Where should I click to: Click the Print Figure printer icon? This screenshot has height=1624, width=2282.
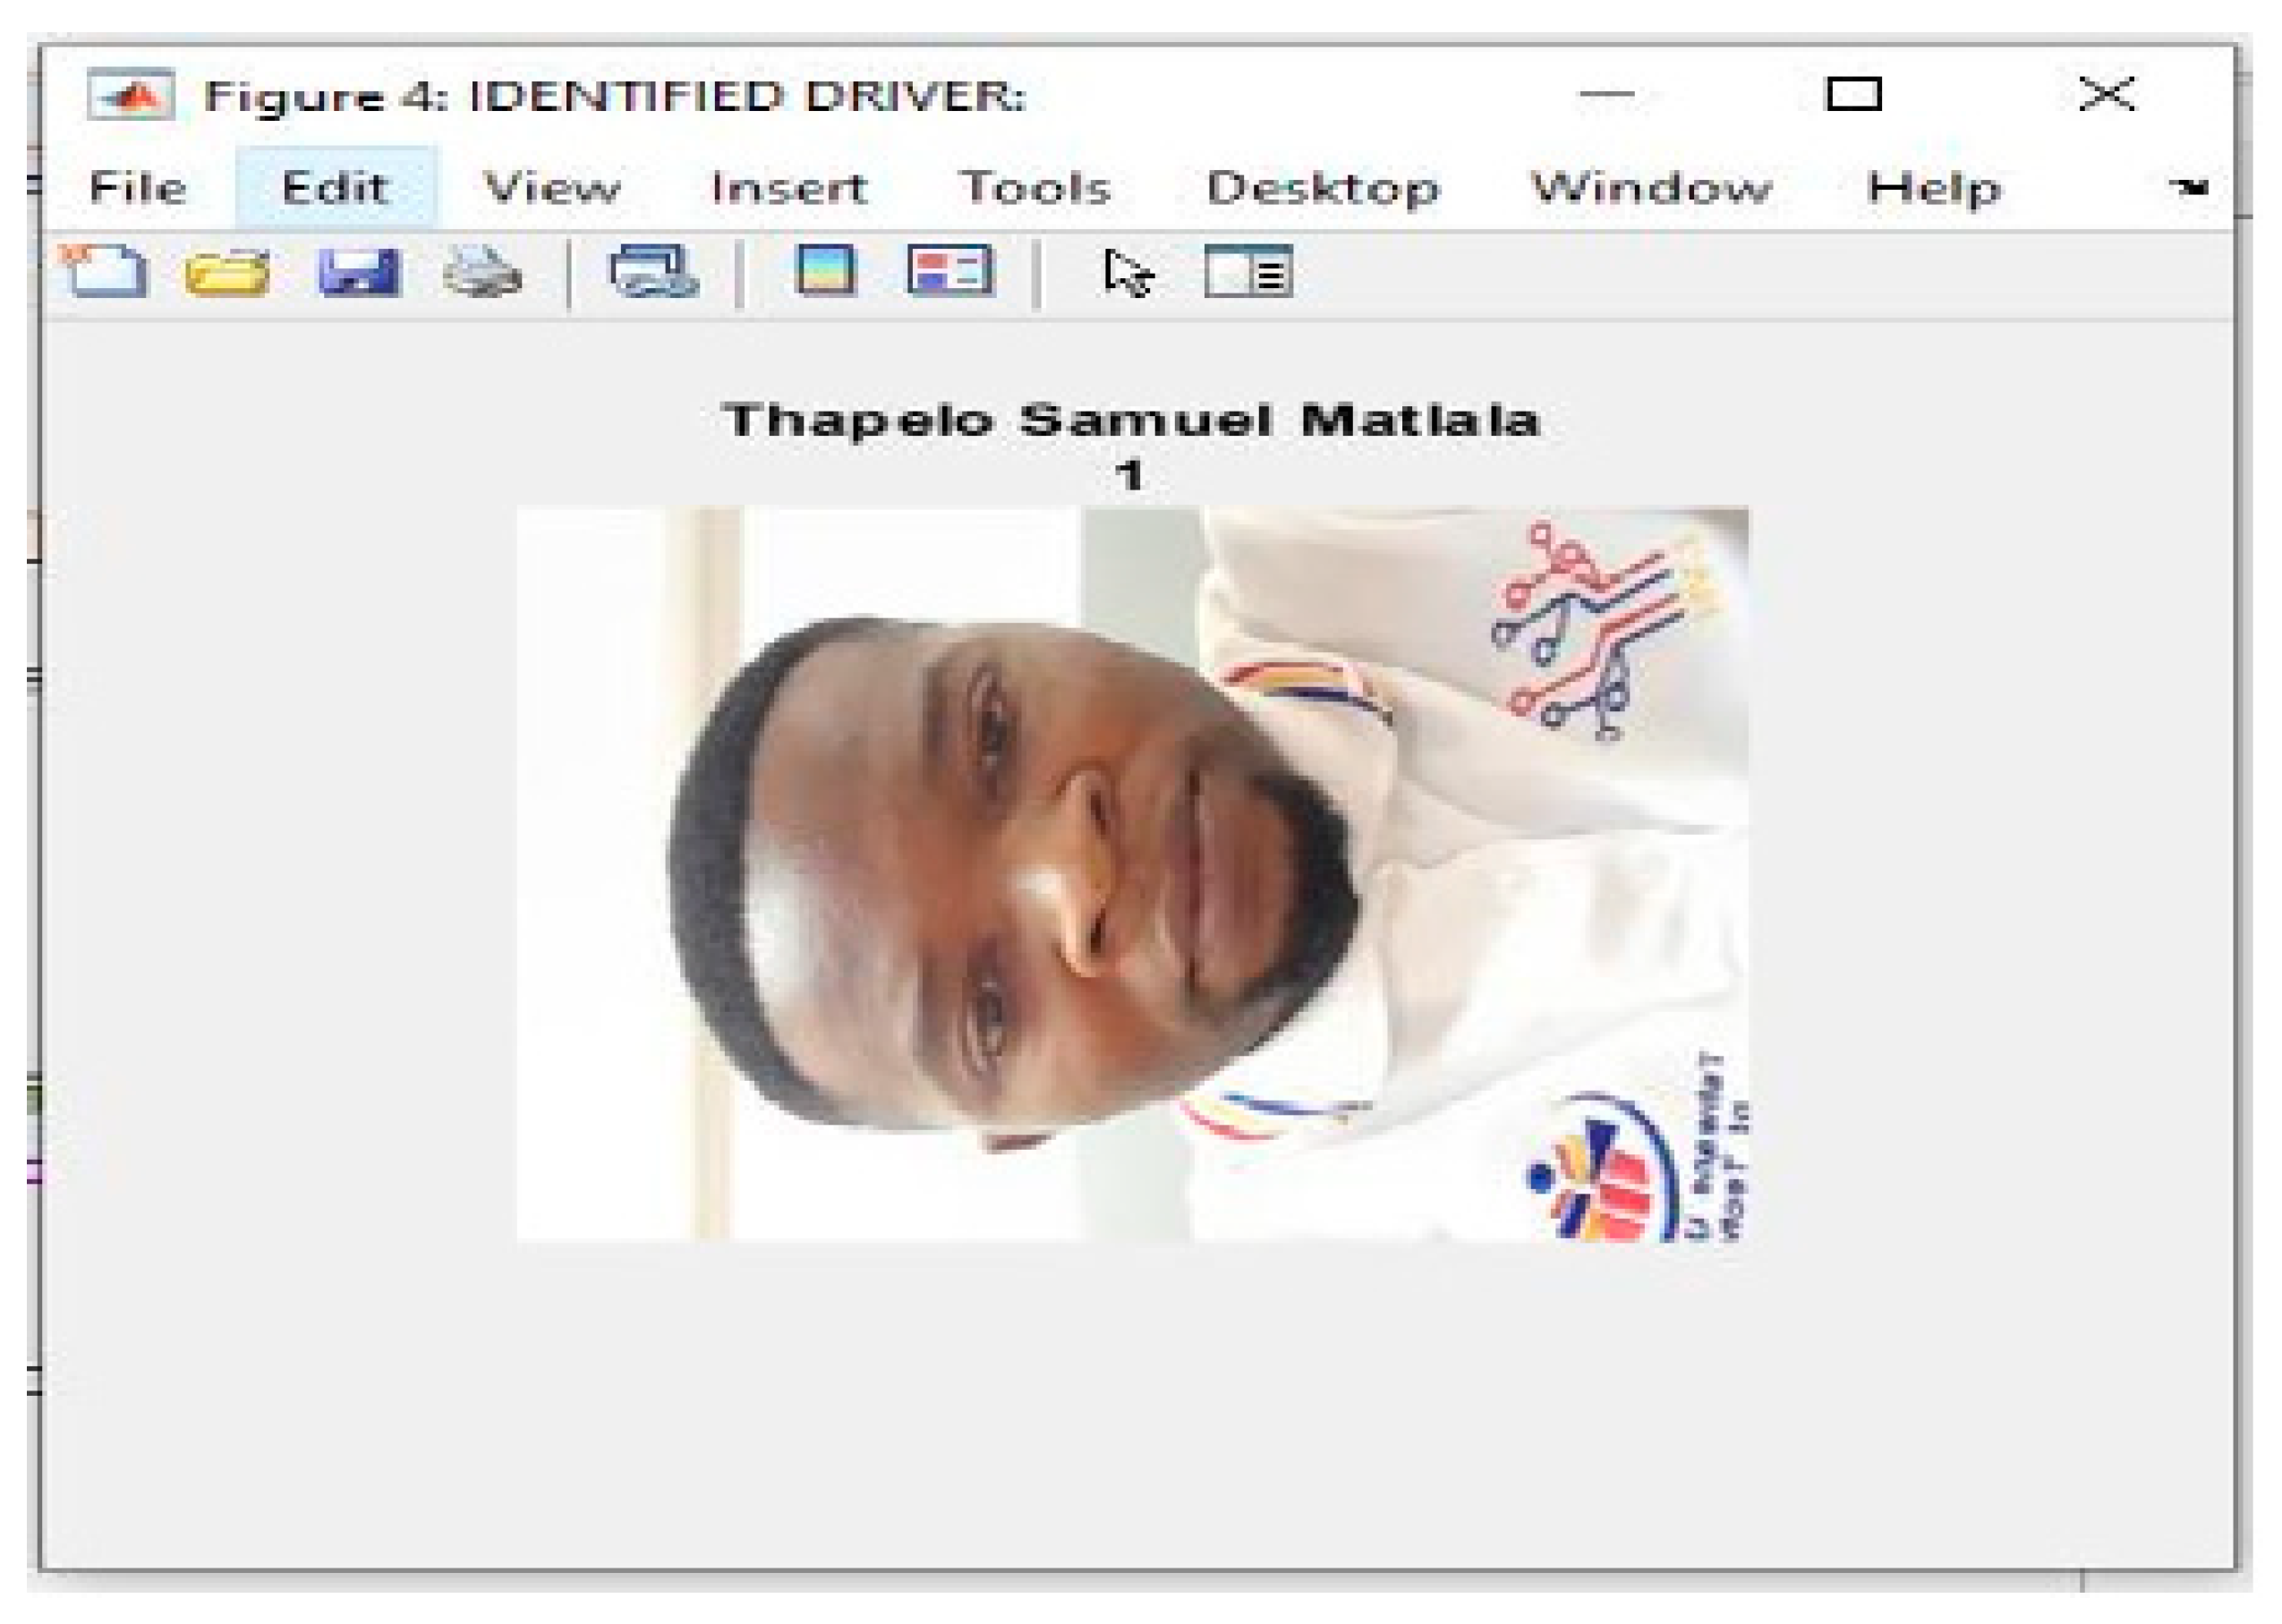(x=482, y=272)
